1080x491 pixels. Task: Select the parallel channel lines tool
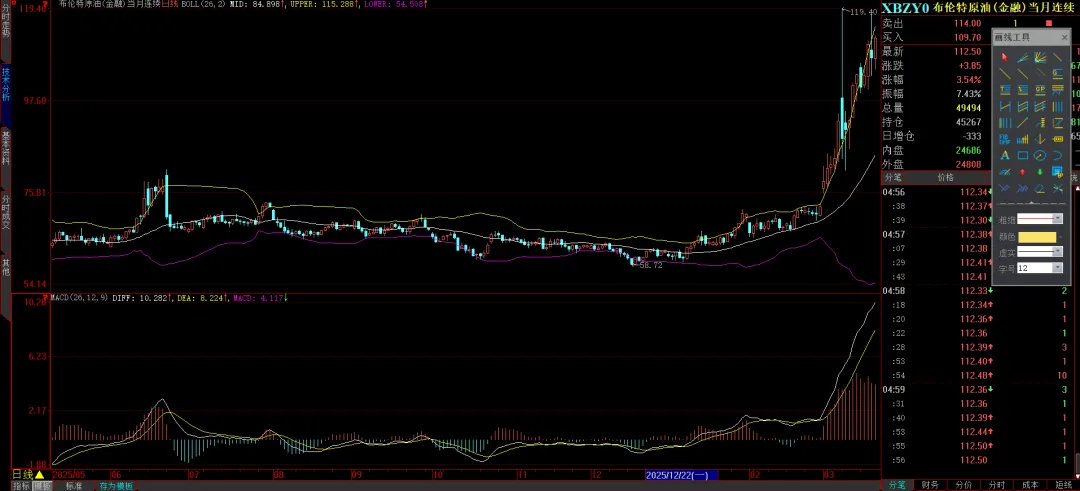tap(1022, 105)
